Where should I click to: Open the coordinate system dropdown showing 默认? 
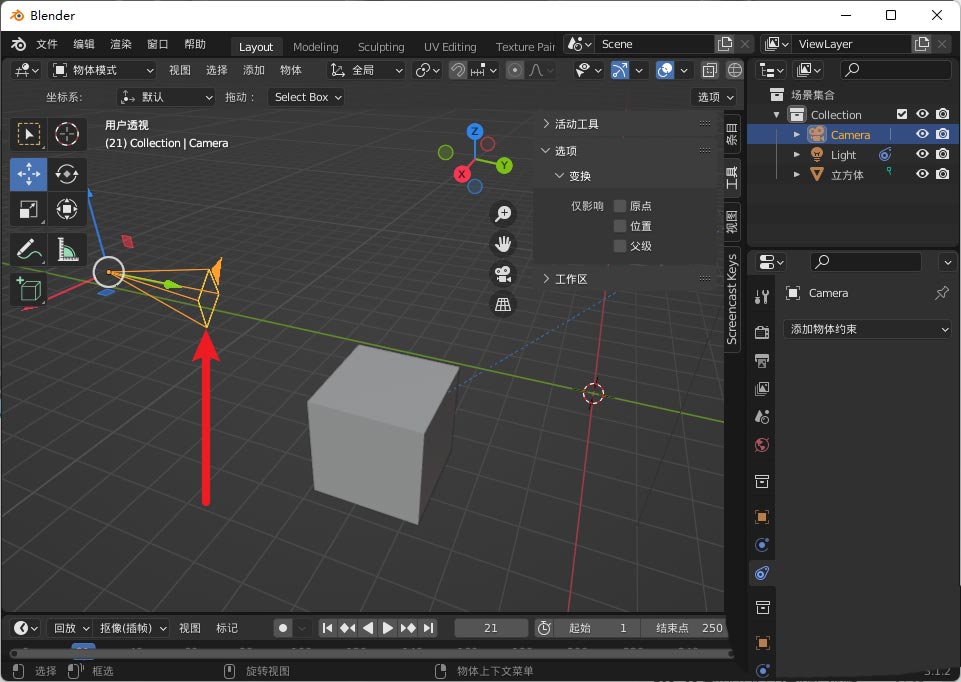[x=165, y=96]
